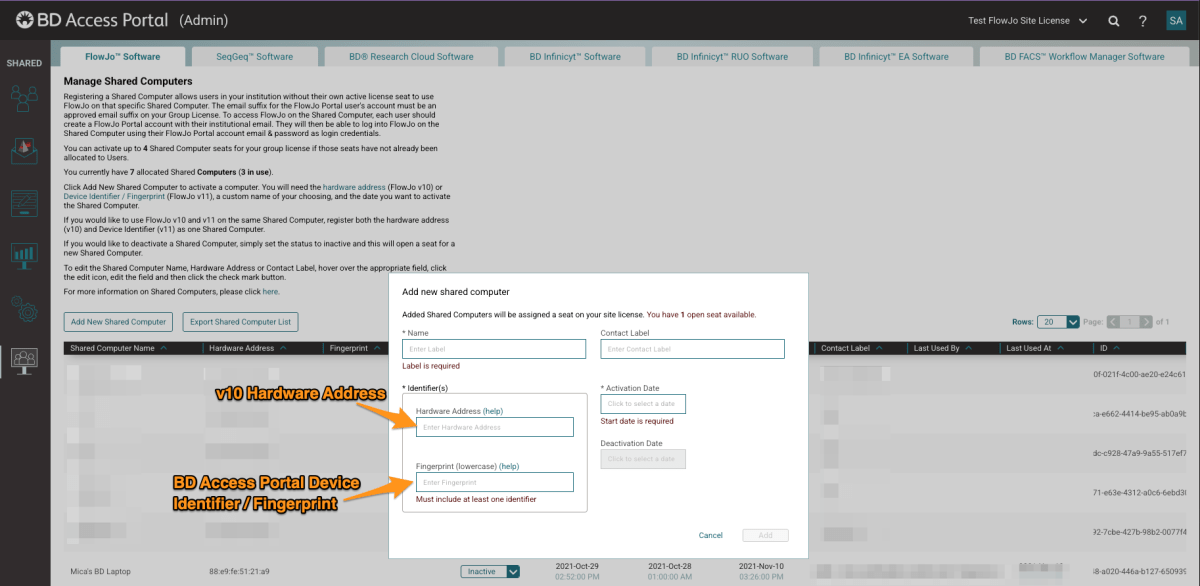This screenshot has height=586, width=1200.
Task: Cancel the Add new shared computer dialog
Action: pos(711,535)
